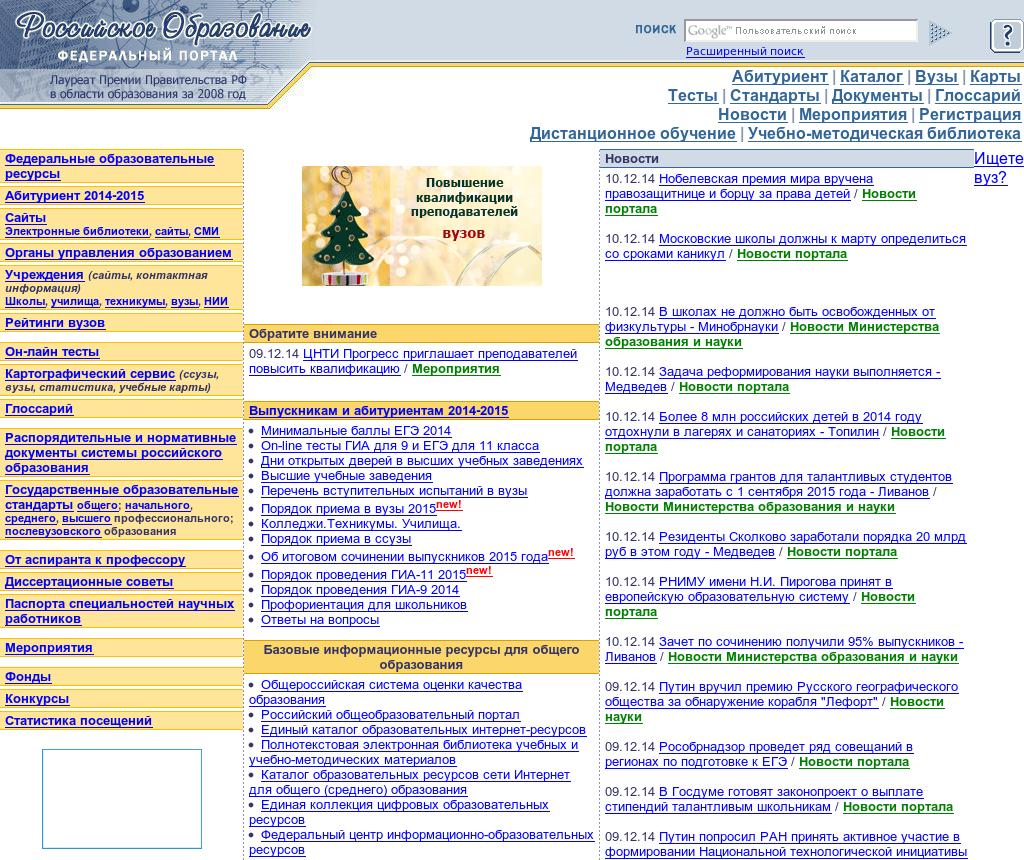Open Федеральные образовательные ресурсы in sidebar

click(x=109, y=166)
